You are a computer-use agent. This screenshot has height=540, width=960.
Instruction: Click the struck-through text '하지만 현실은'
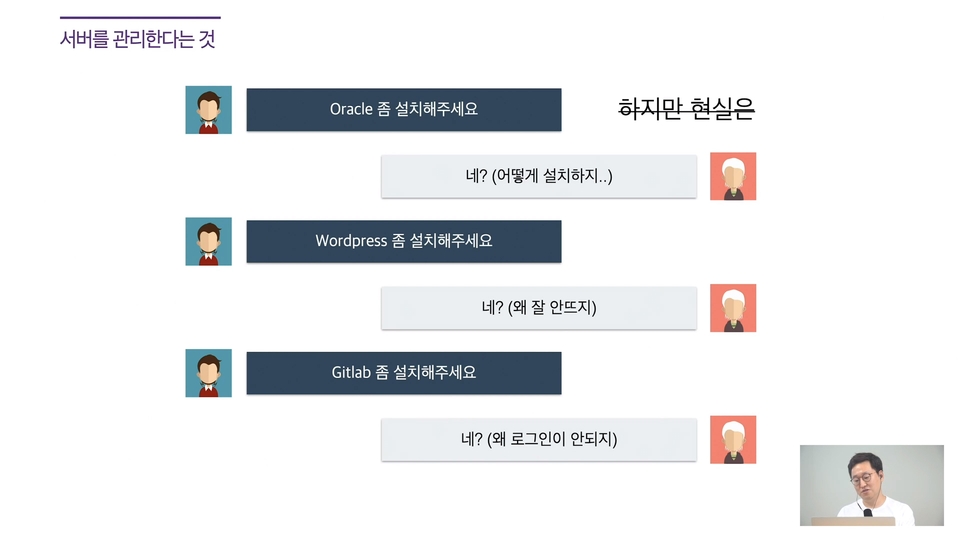pyautogui.click(x=686, y=109)
